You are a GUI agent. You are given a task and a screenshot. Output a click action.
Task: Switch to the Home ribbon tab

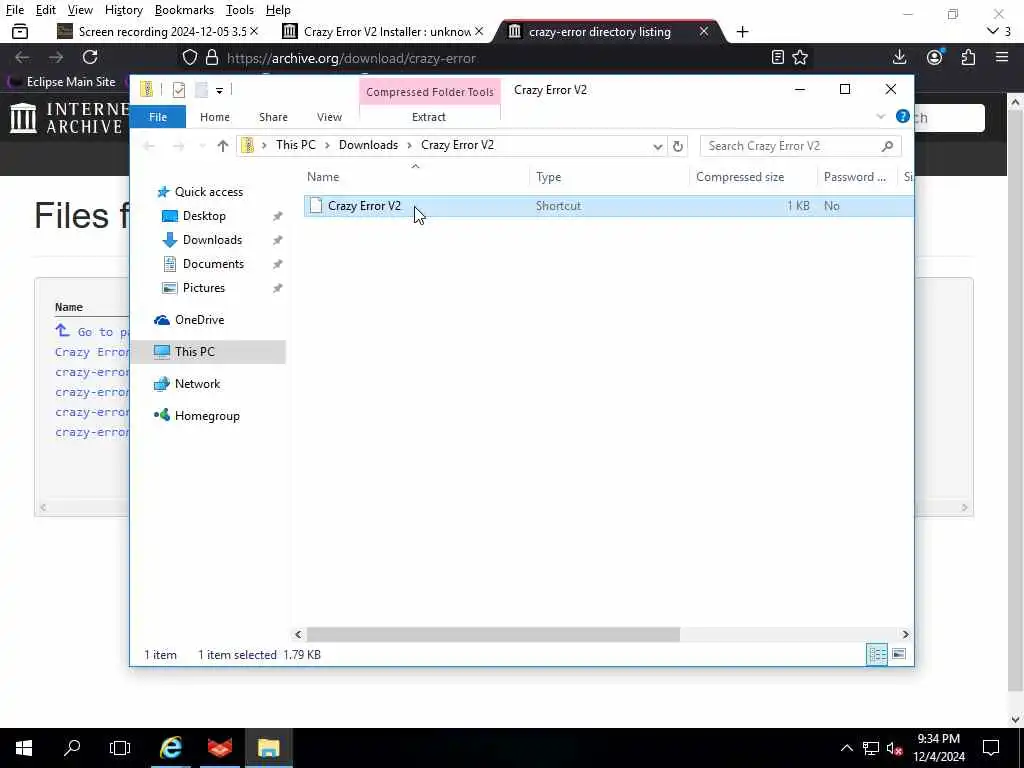pyautogui.click(x=214, y=117)
